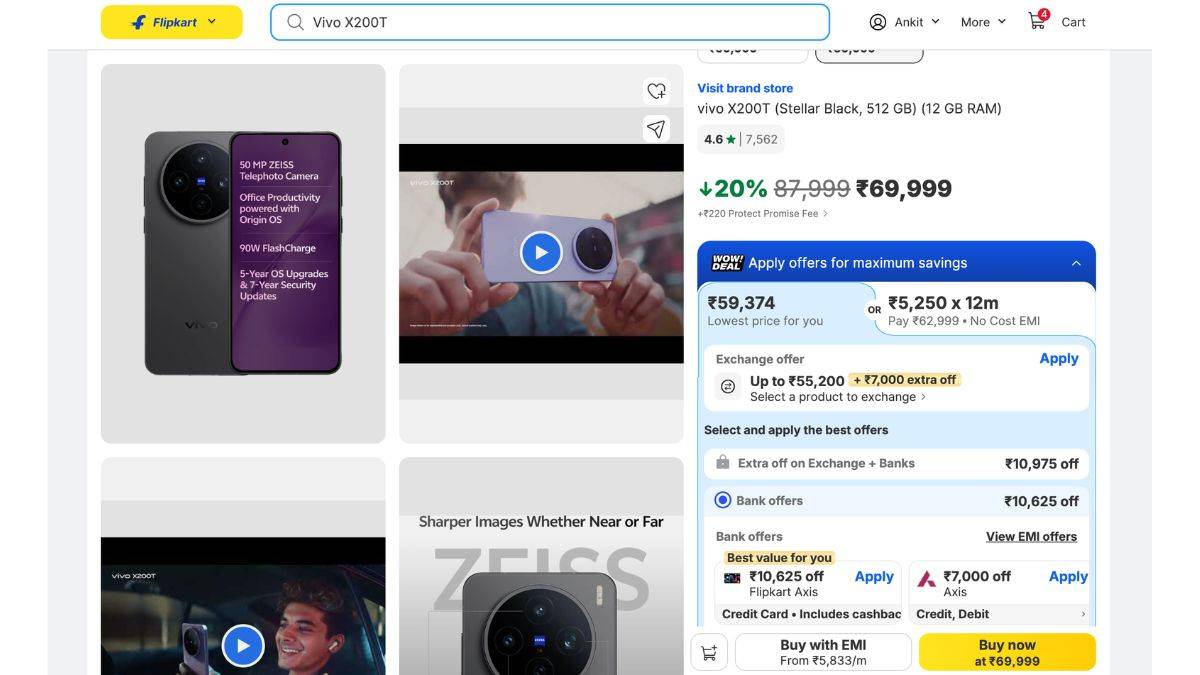Click the Ankit account profile icon
The height and width of the screenshot is (675, 1200).
[878, 22]
